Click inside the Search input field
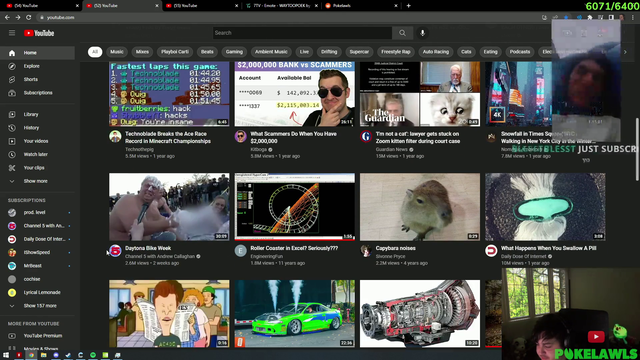 pos(302,33)
